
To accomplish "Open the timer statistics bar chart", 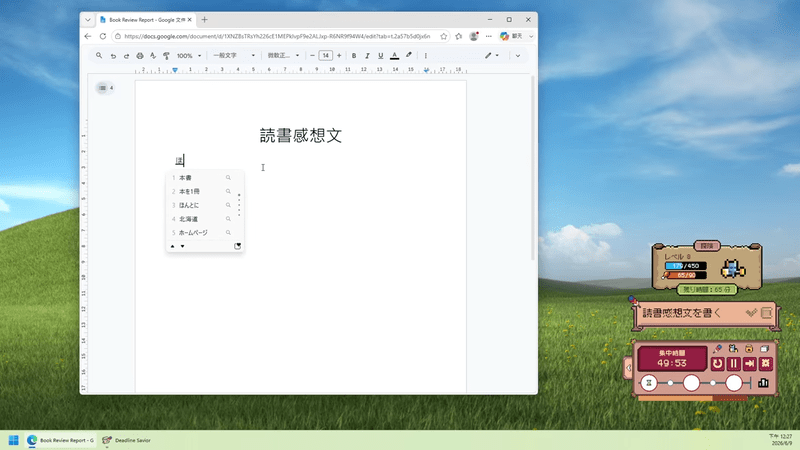I will pyautogui.click(x=763, y=383).
